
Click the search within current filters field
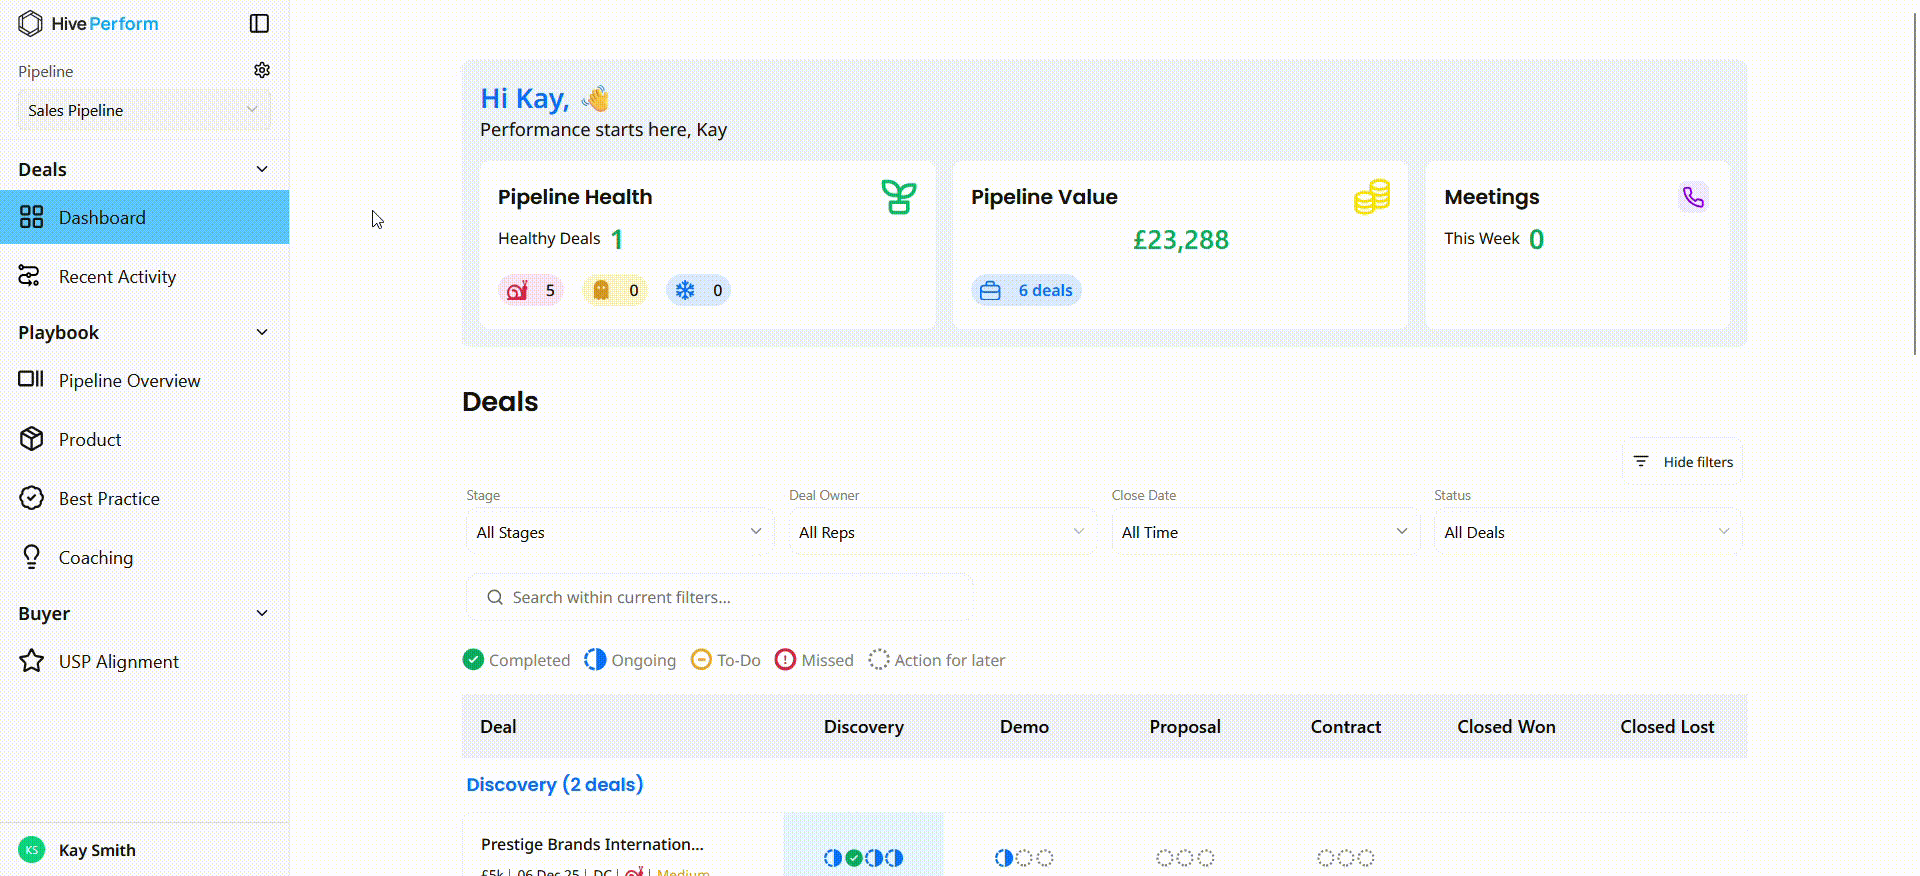coord(720,597)
